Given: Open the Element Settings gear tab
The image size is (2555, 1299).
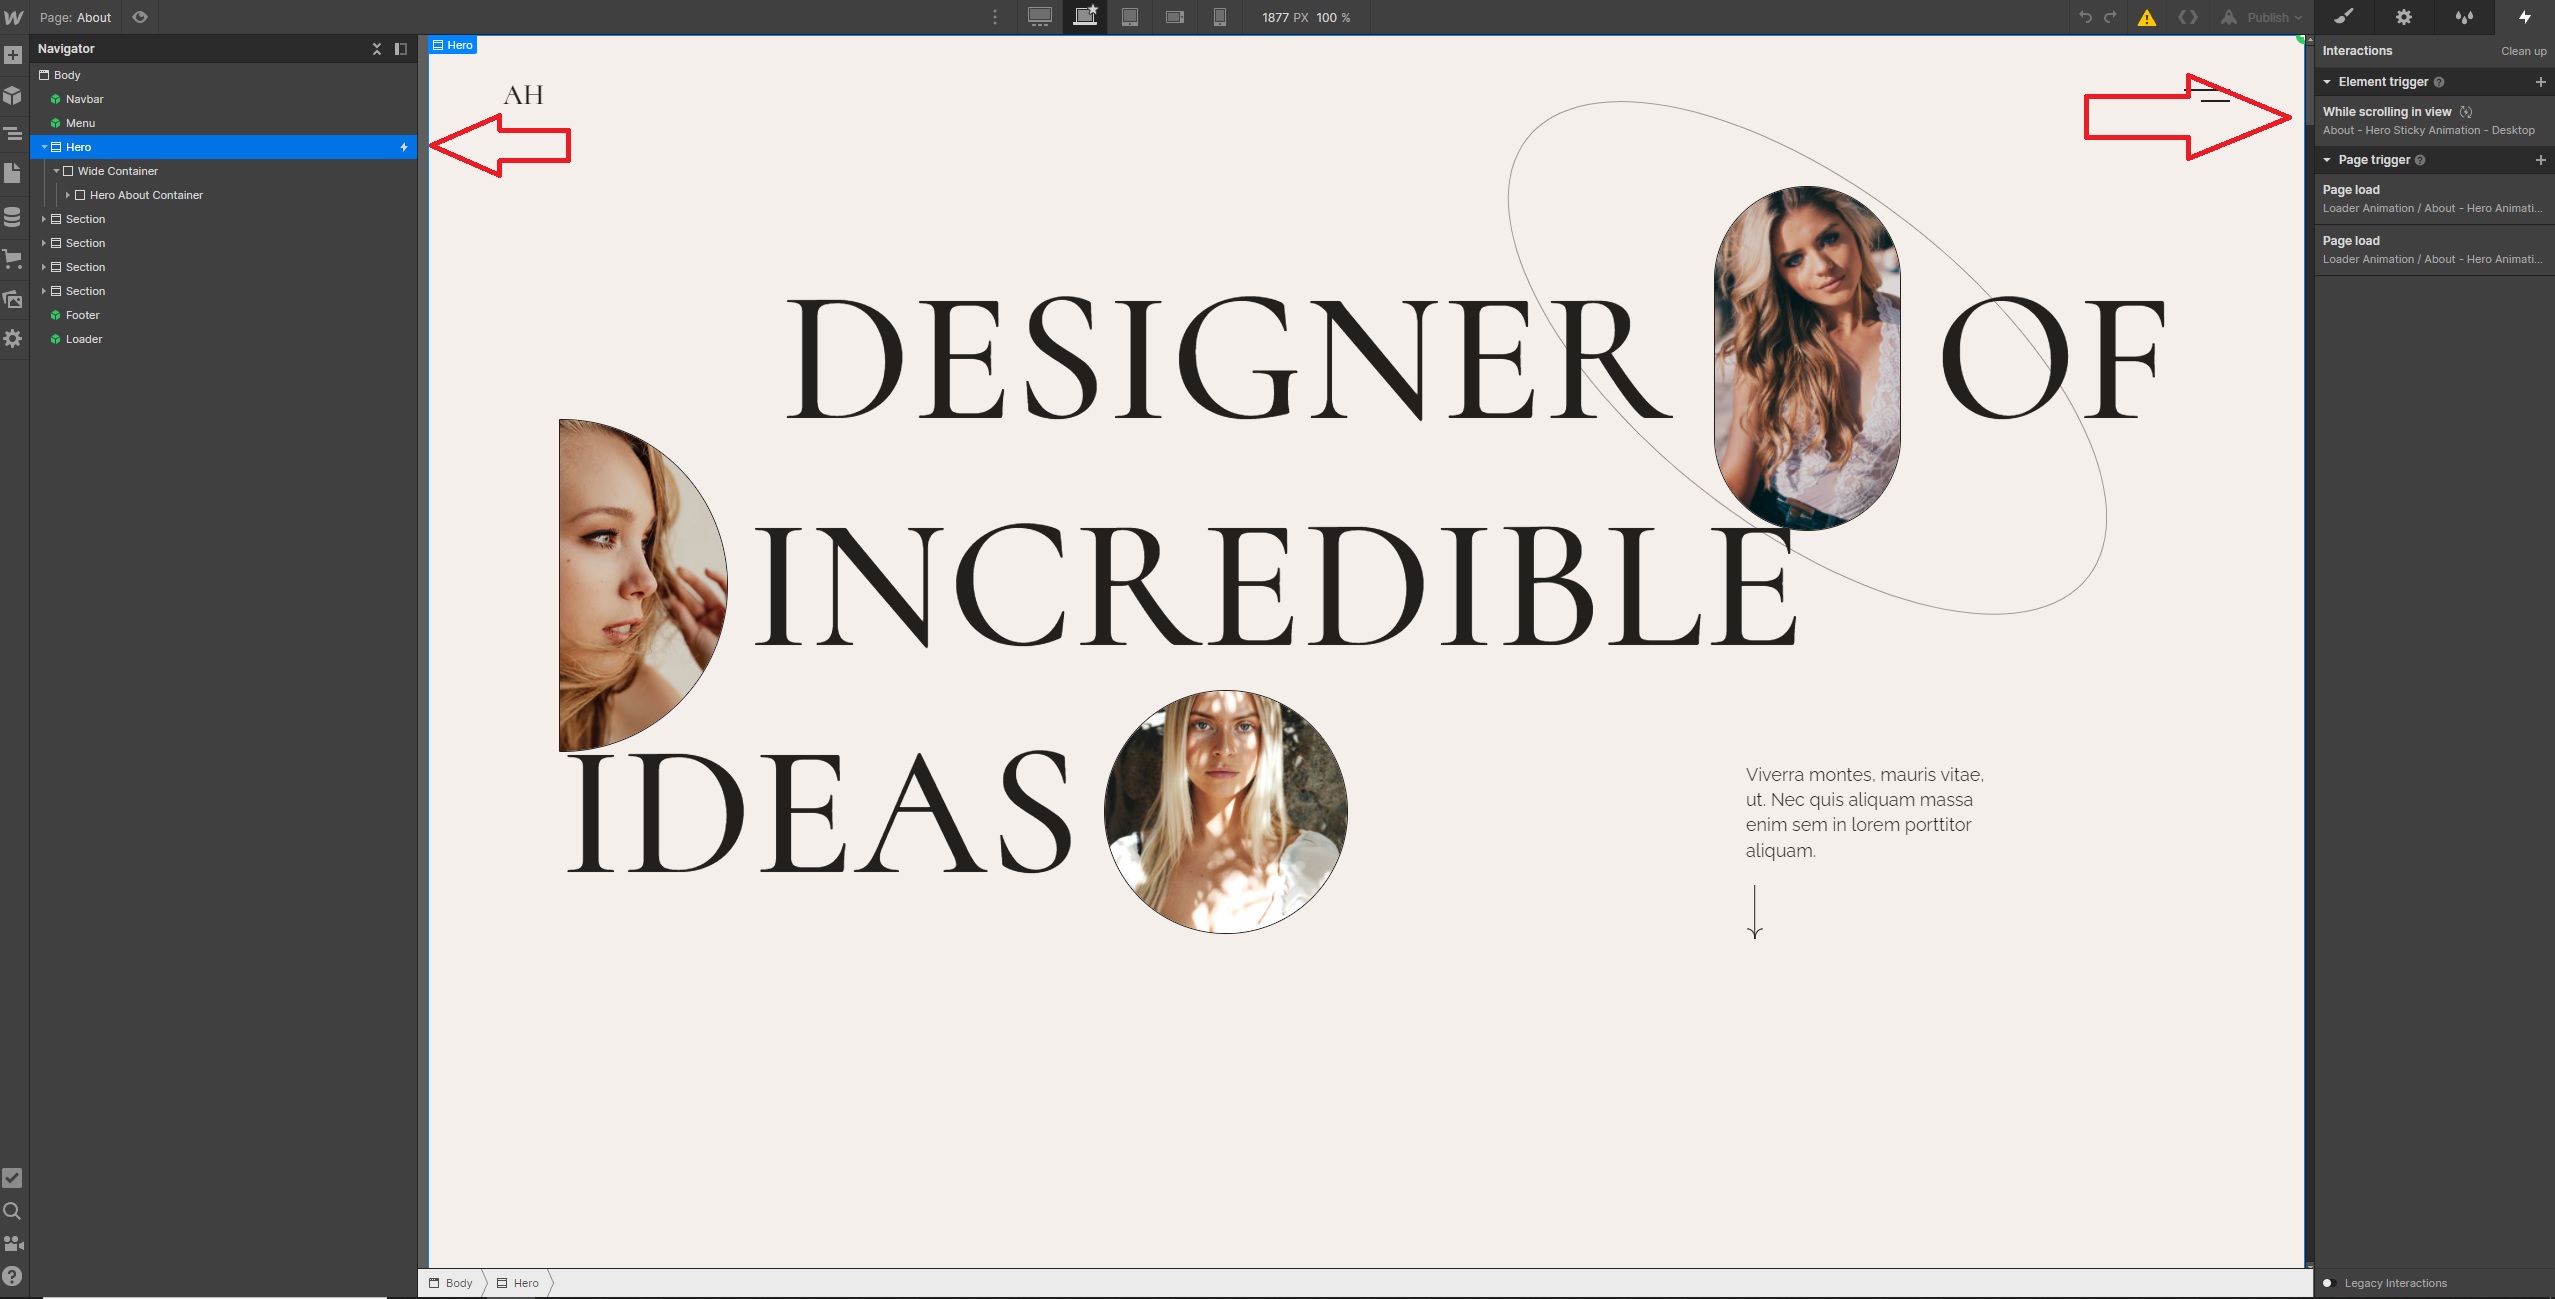Looking at the screenshot, I should coord(2404,17).
